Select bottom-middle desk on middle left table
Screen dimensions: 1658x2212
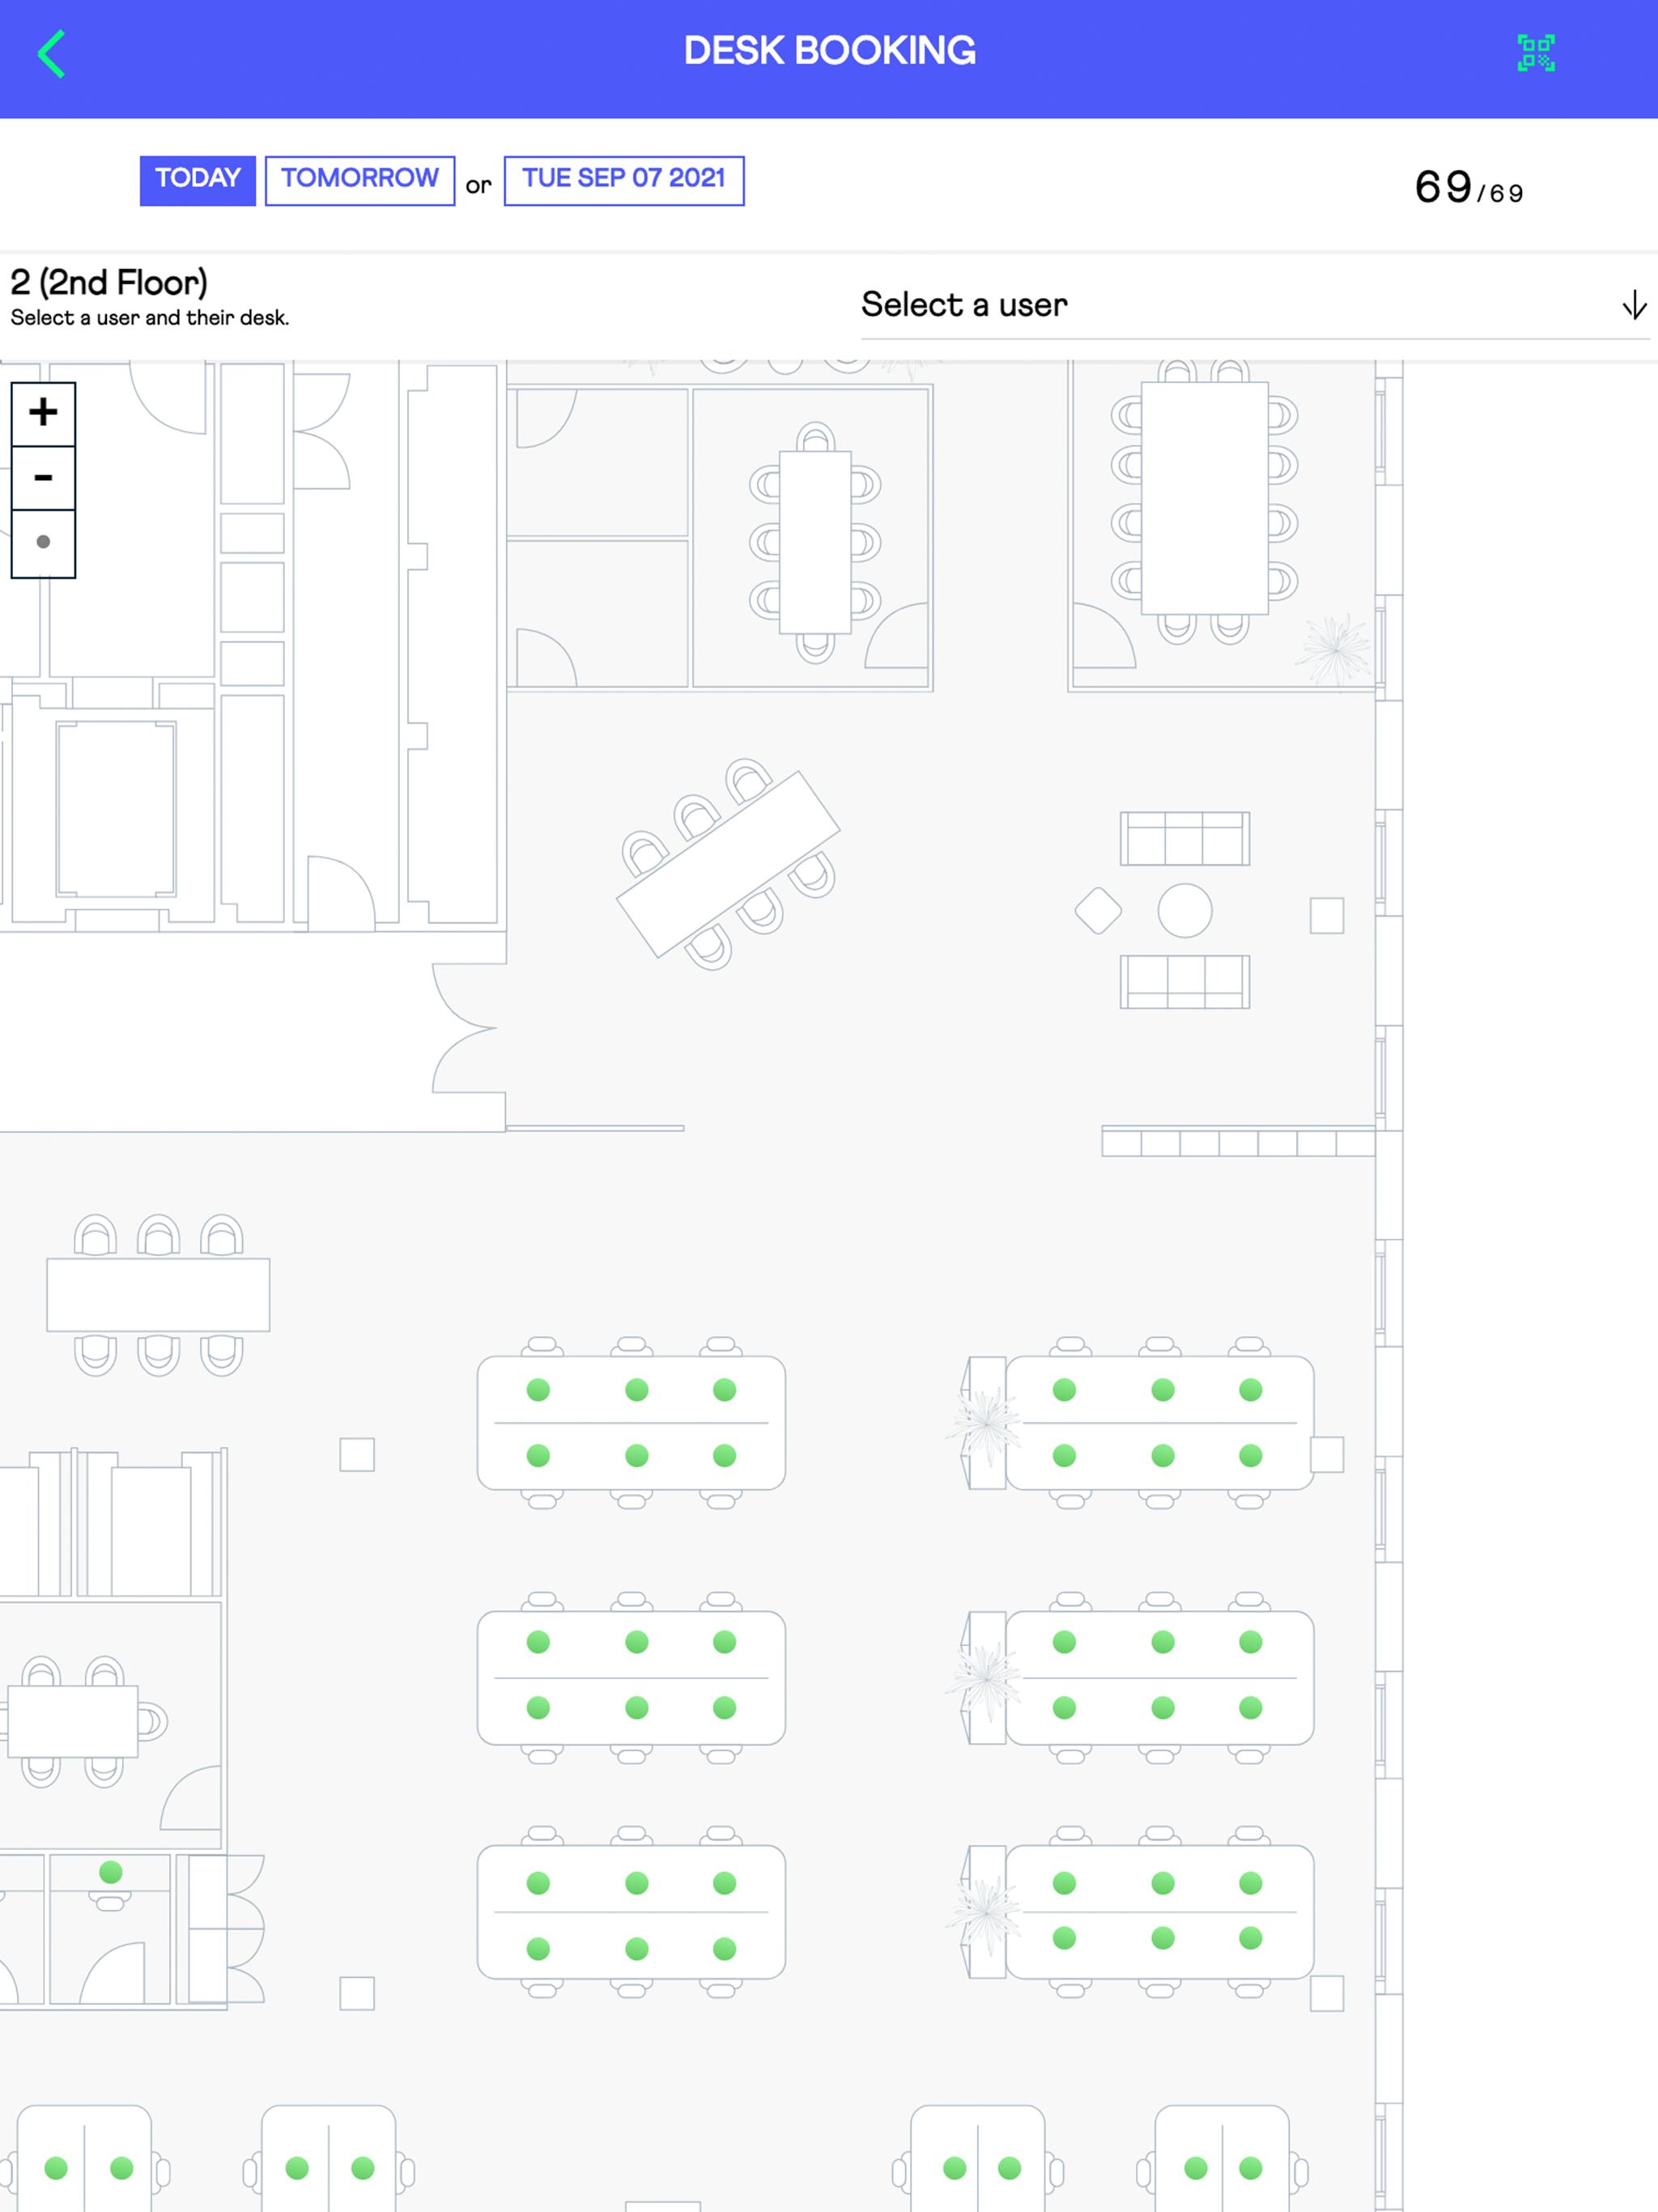[636, 1707]
